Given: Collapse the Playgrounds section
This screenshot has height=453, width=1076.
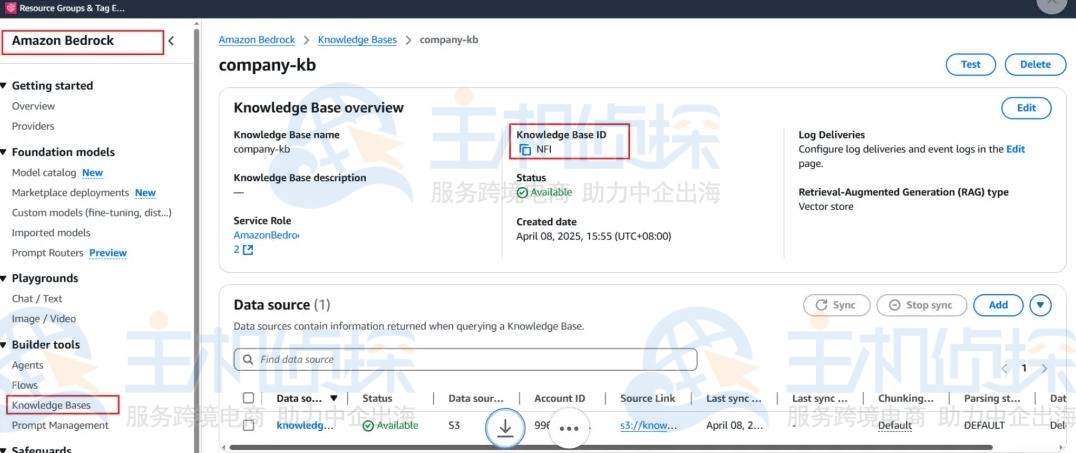Looking at the screenshot, I should click(x=4, y=278).
